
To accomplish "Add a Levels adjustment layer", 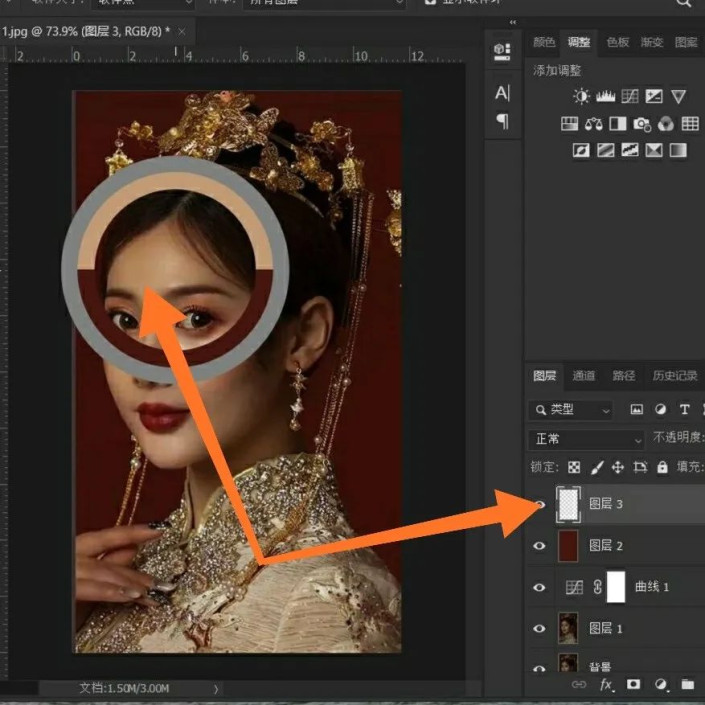I will pos(605,97).
